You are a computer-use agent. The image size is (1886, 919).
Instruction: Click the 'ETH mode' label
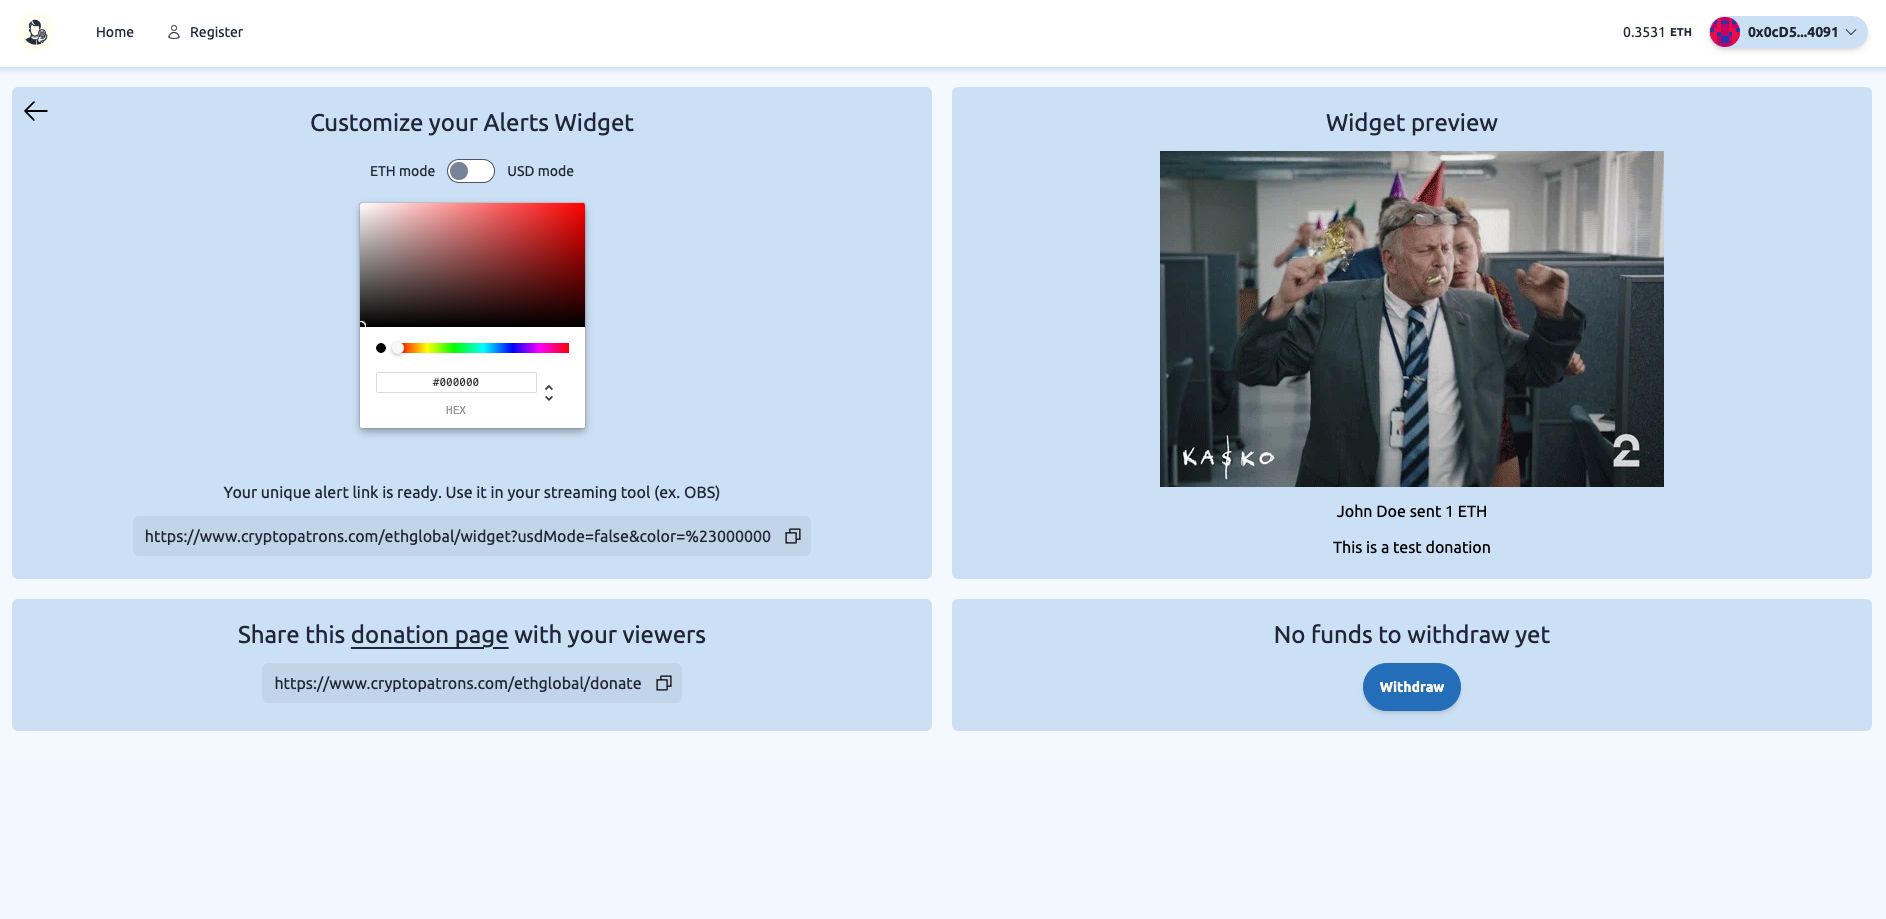[402, 171]
